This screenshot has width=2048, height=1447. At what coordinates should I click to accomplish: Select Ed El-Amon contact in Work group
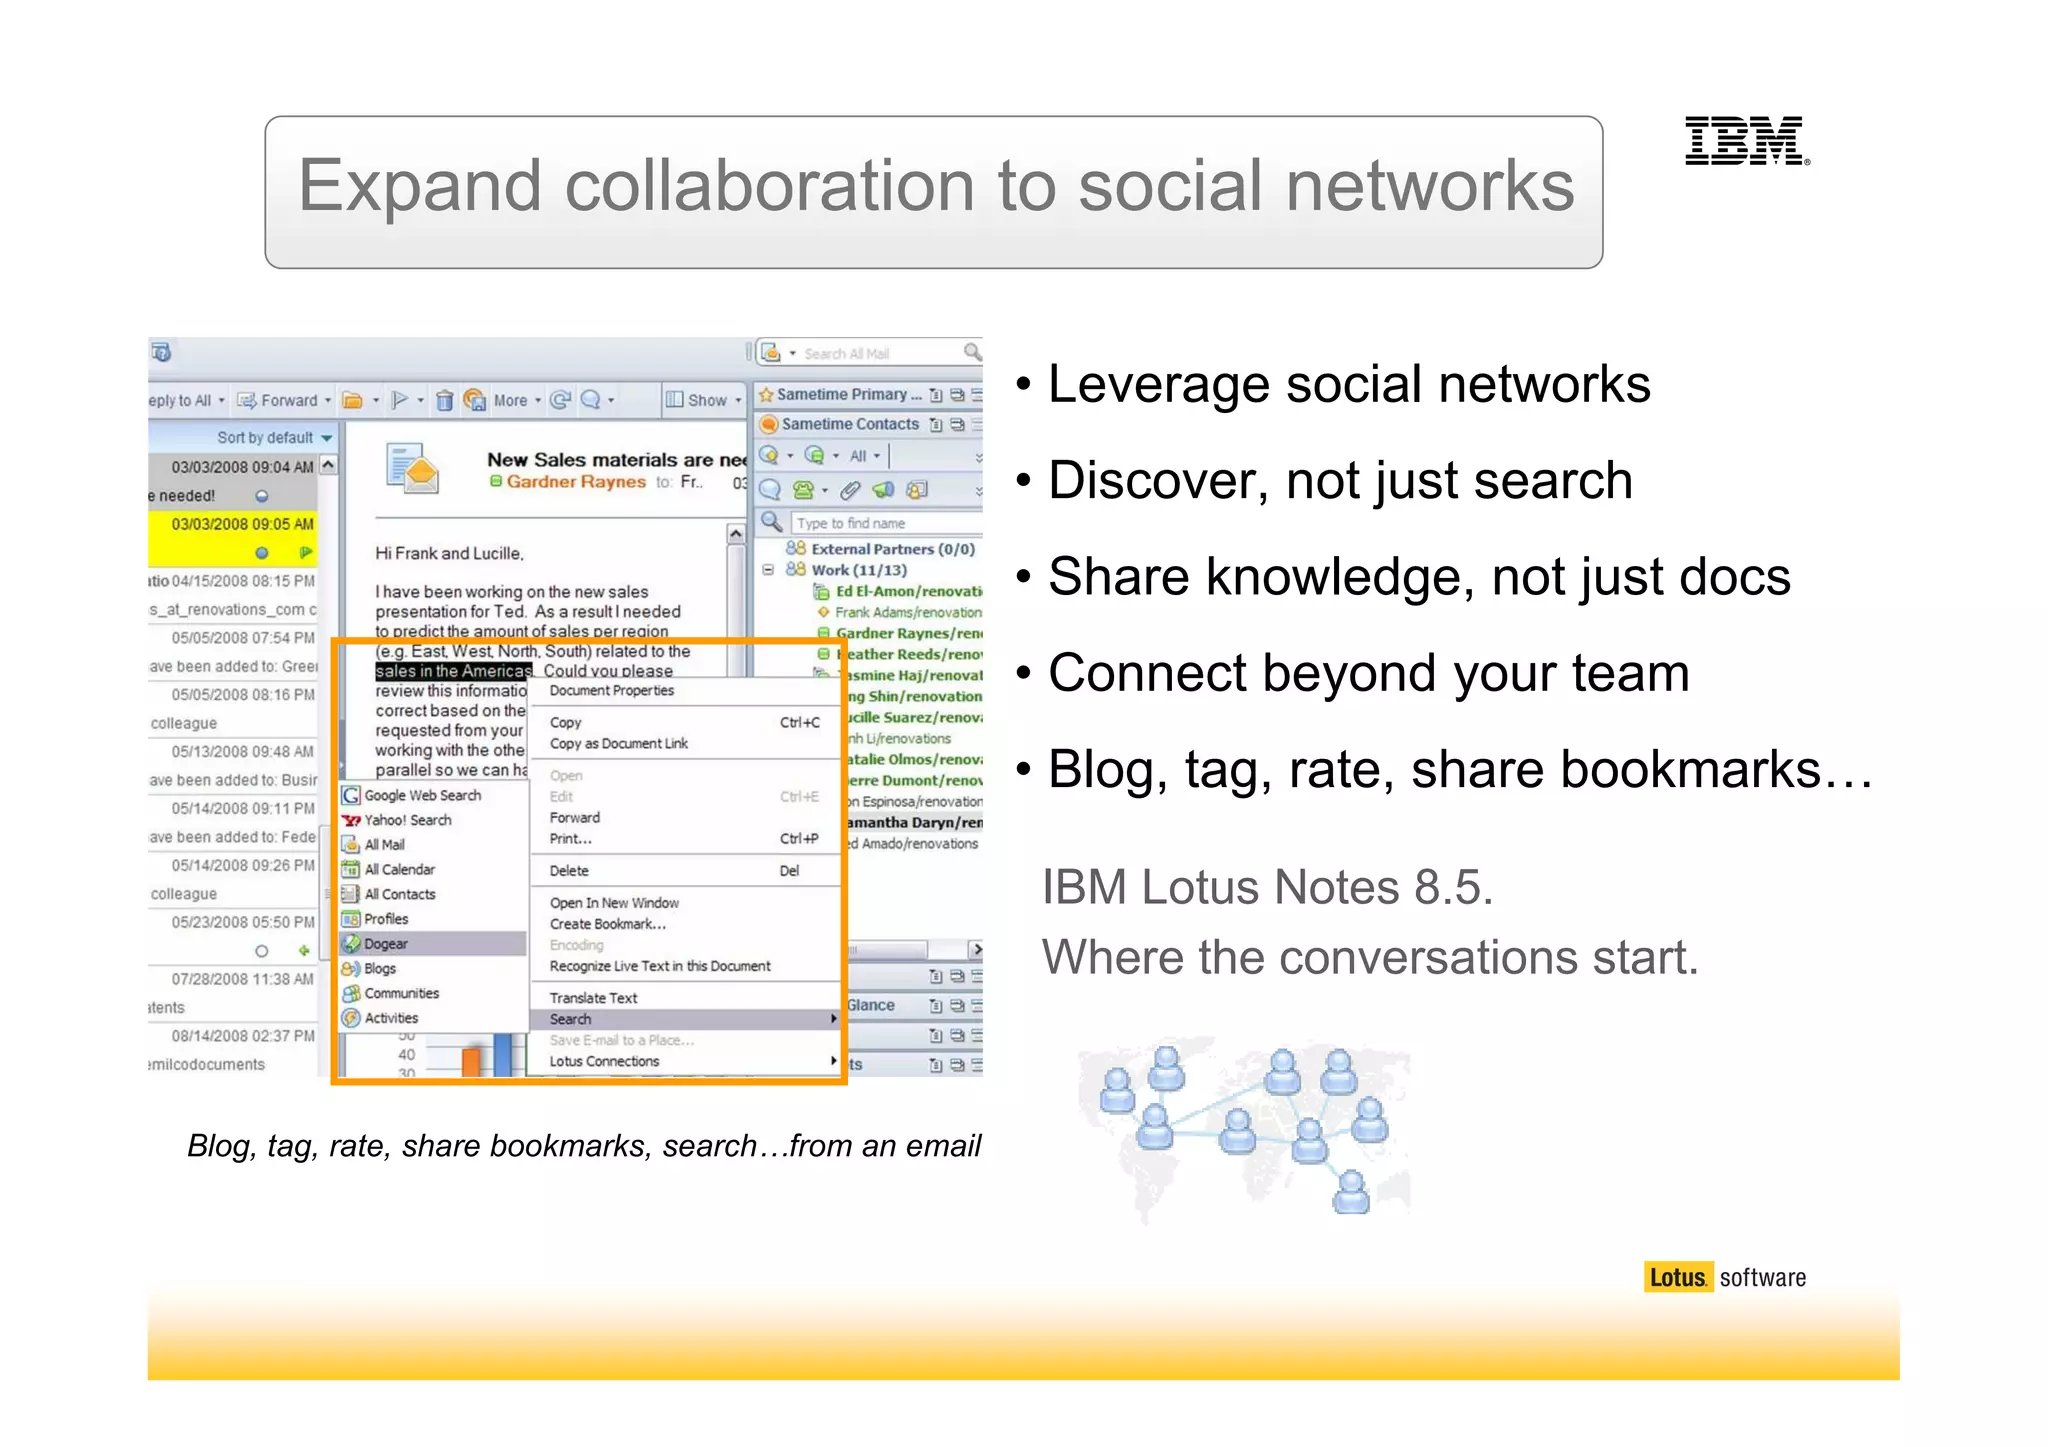(x=898, y=591)
